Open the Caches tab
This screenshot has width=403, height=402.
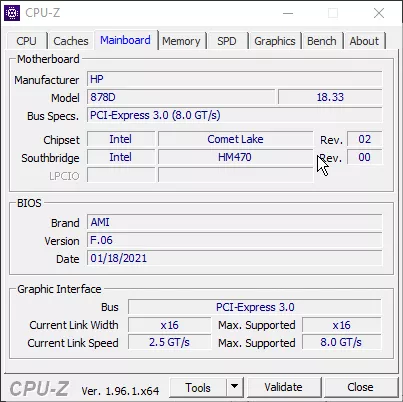(71, 41)
